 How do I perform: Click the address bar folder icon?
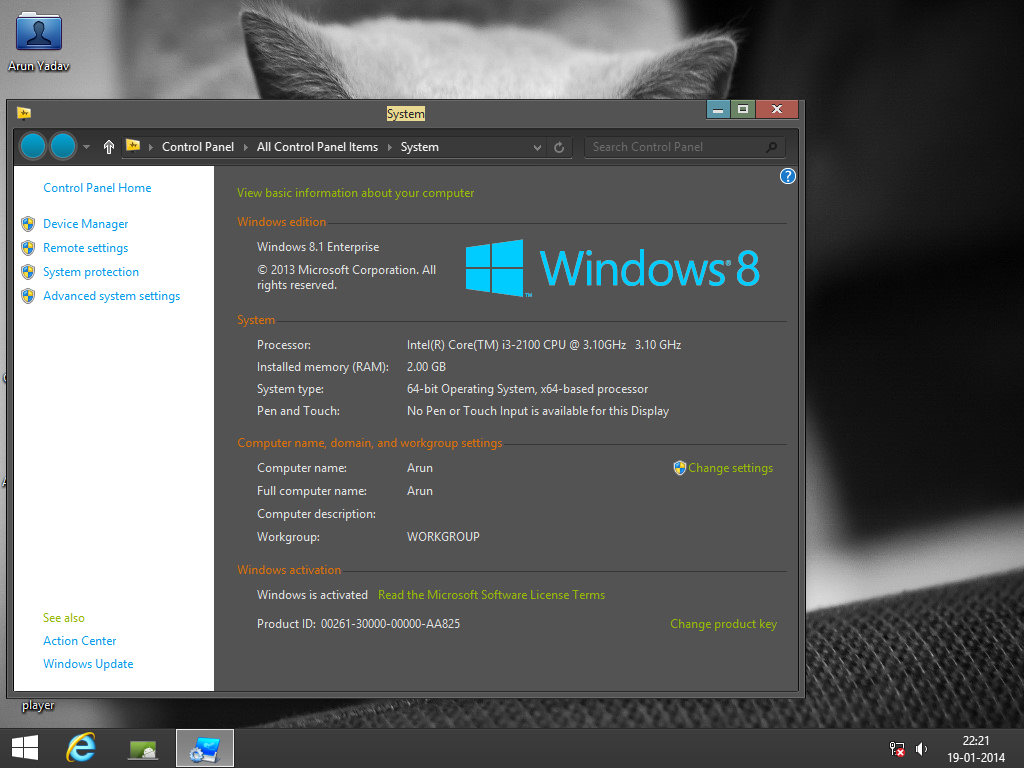pyautogui.click(x=133, y=146)
